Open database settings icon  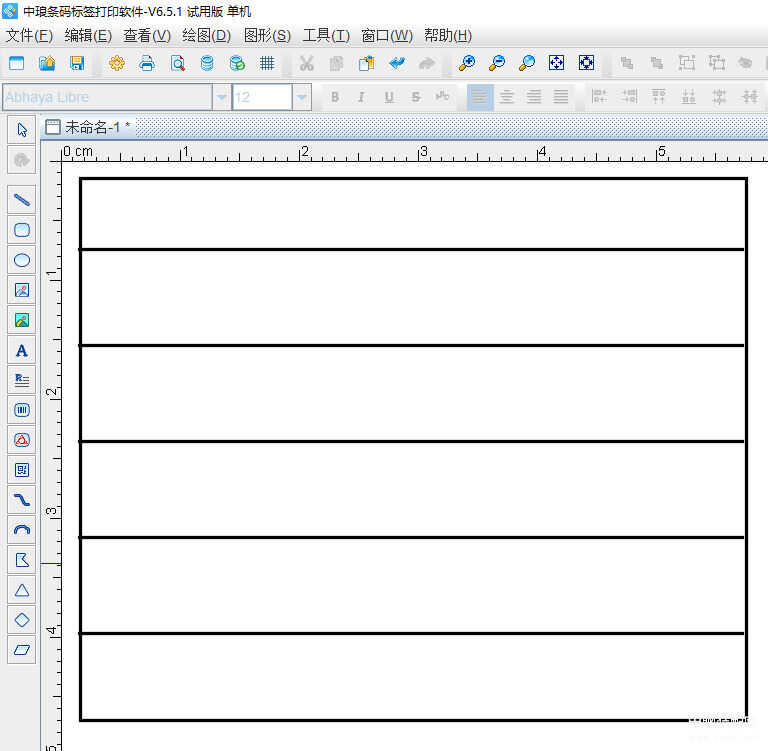[207, 63]
